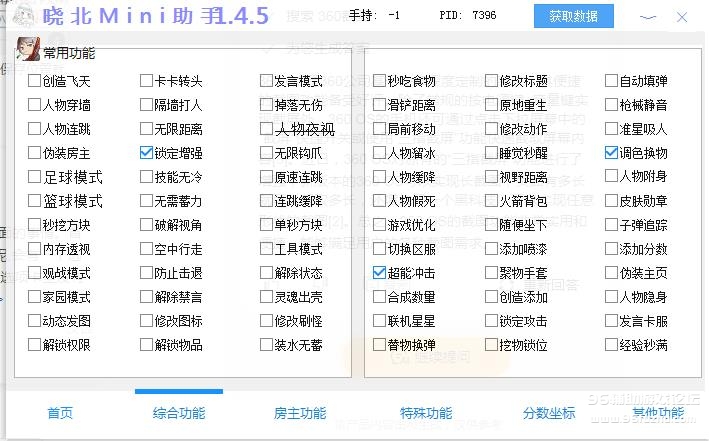709x441 pixels.
Task: Select the 分数坐标 tab
Action: 549,413
